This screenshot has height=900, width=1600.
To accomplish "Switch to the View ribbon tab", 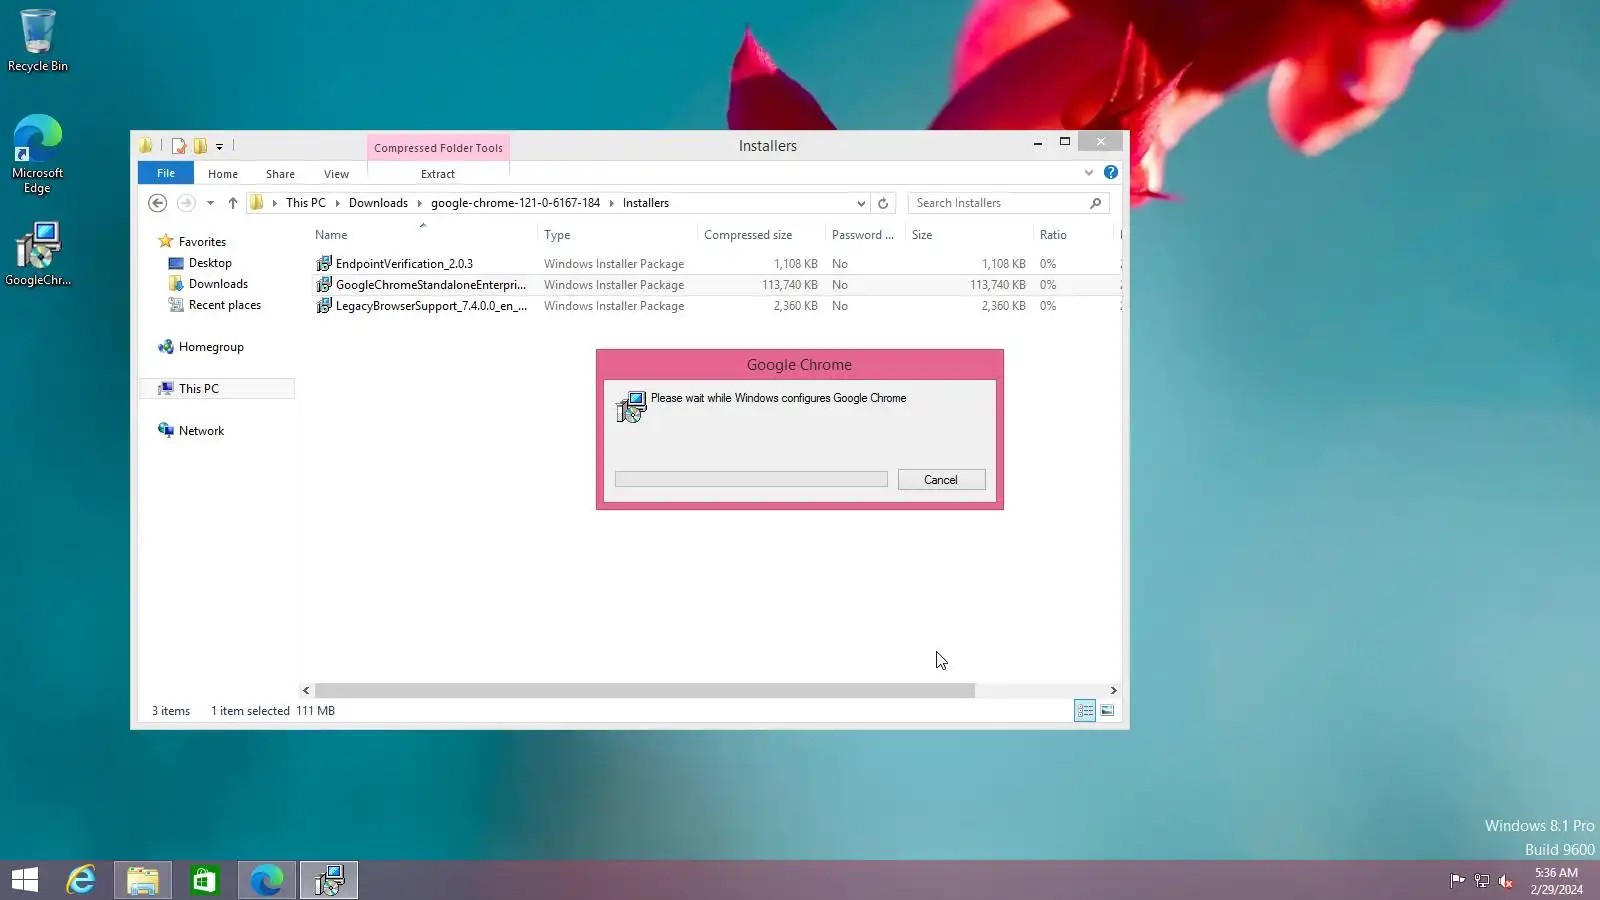I will click(336, 174).
